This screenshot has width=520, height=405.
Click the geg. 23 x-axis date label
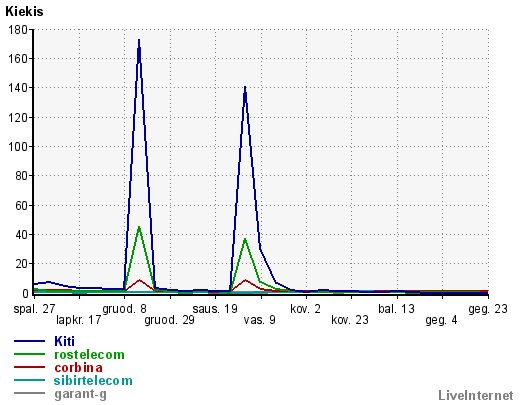click(x=488, y=309)
